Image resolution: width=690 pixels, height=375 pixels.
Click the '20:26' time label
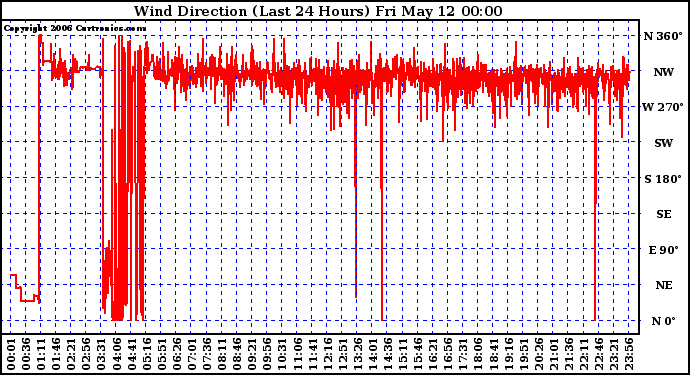click(538, 355)
